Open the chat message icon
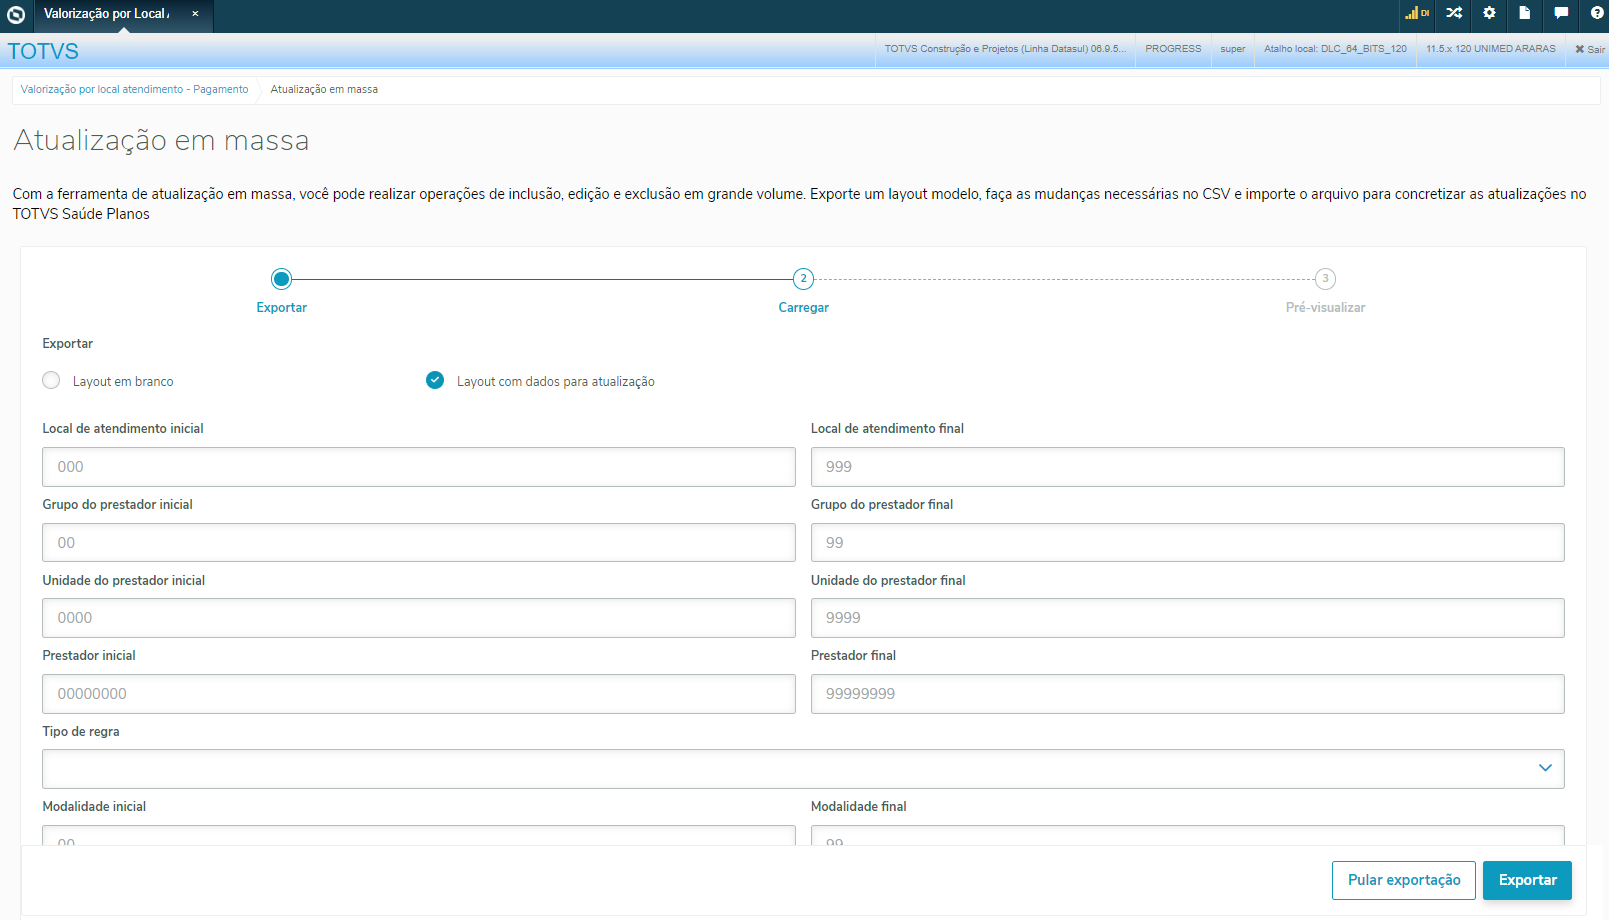Image resolution: width=1609 pixels, height=920 pixels. [x=1561, y=13]
